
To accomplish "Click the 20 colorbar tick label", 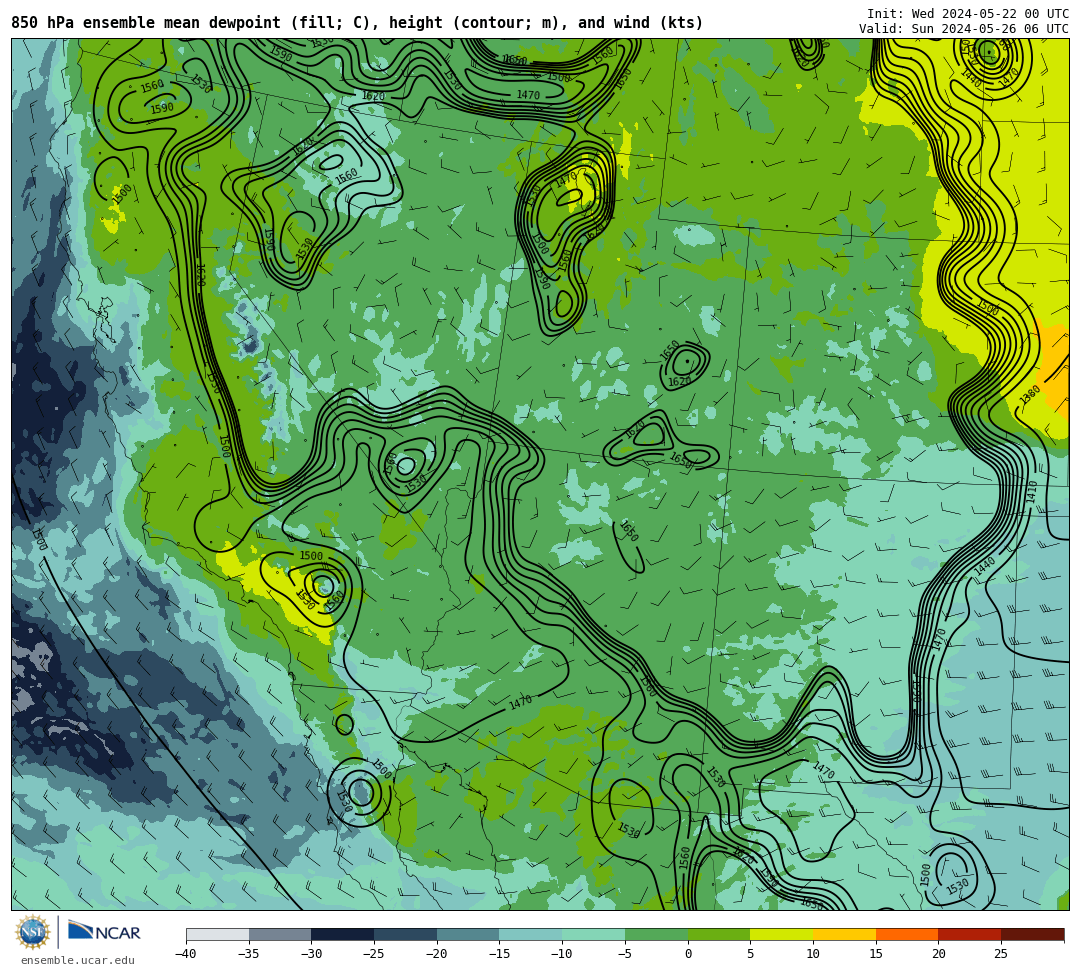I will coord(938,954).
